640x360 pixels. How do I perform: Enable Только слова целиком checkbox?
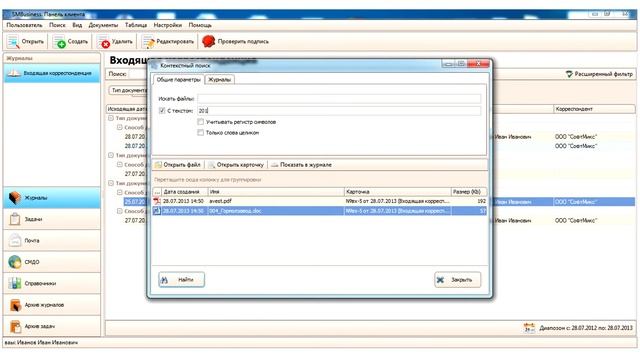pyautogui.click(x=200, y=132)
